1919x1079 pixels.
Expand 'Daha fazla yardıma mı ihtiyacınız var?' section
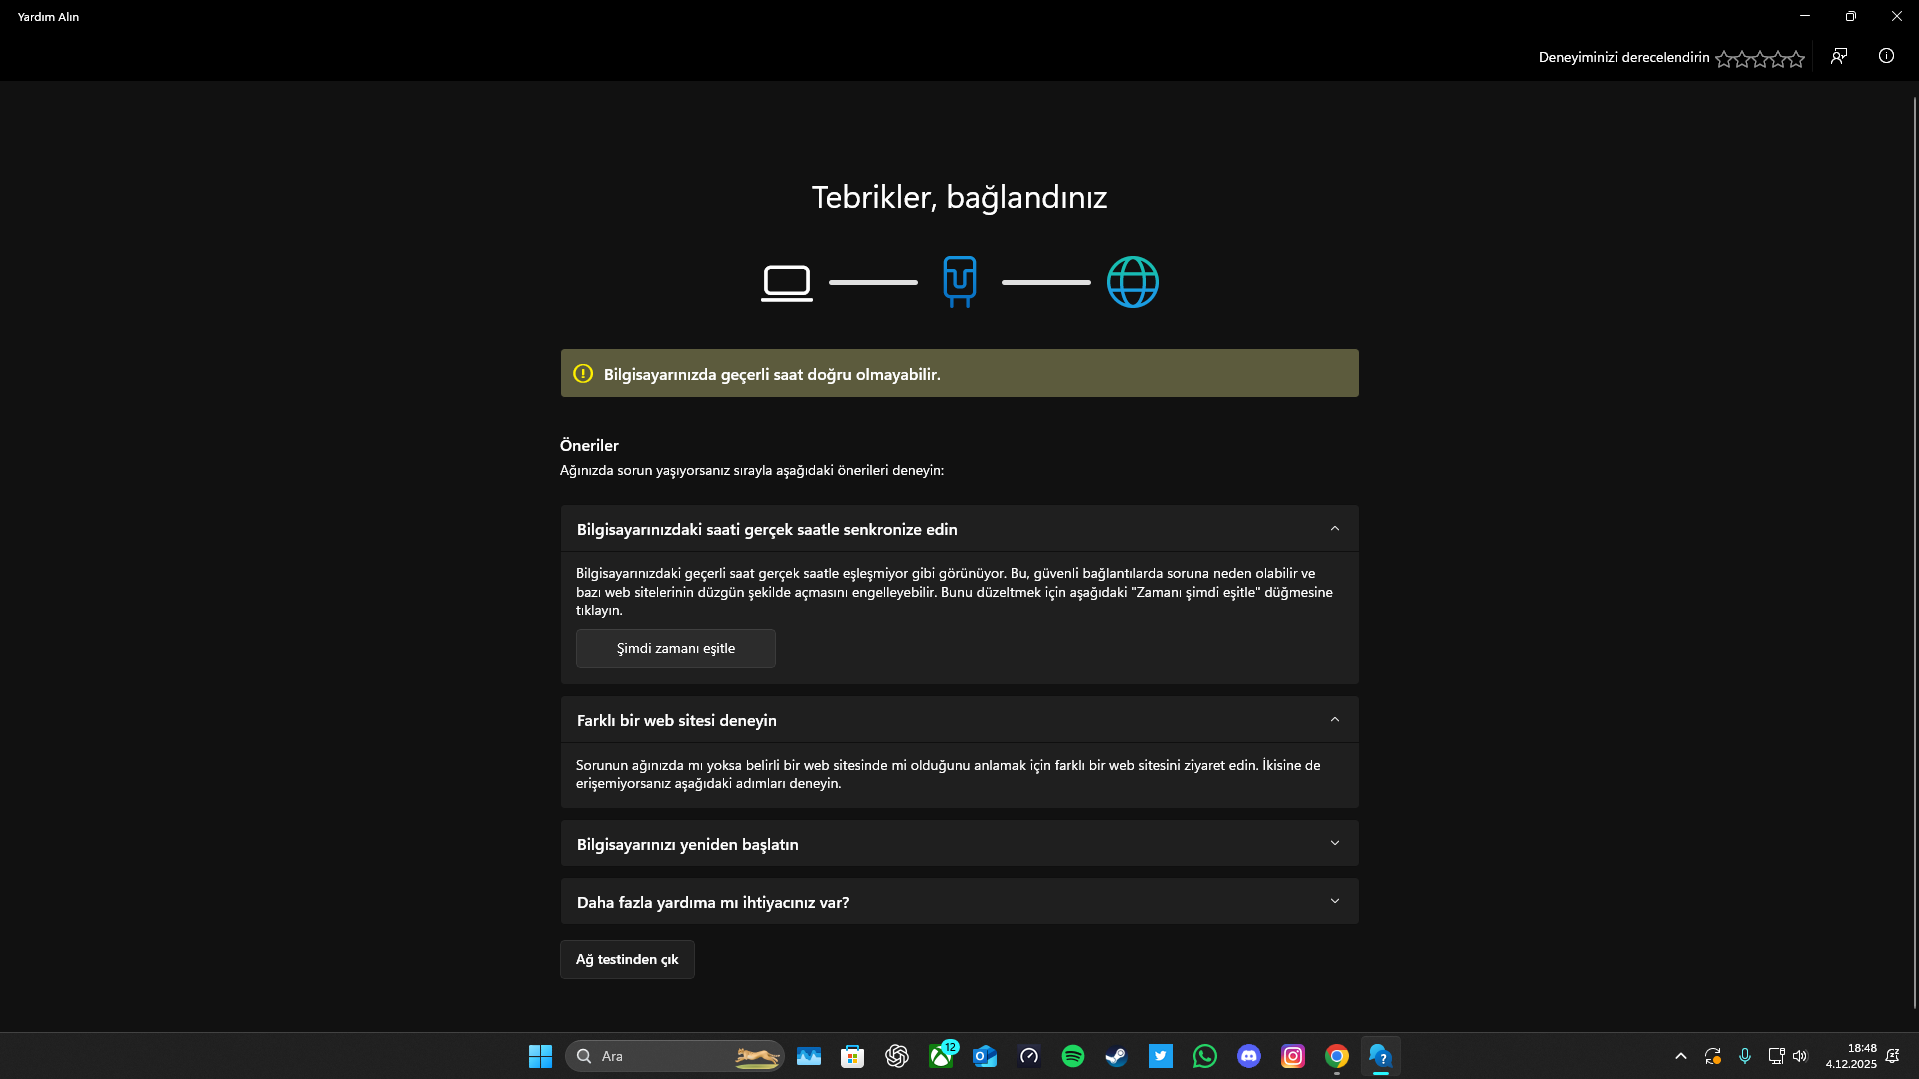coord(1335,900)
